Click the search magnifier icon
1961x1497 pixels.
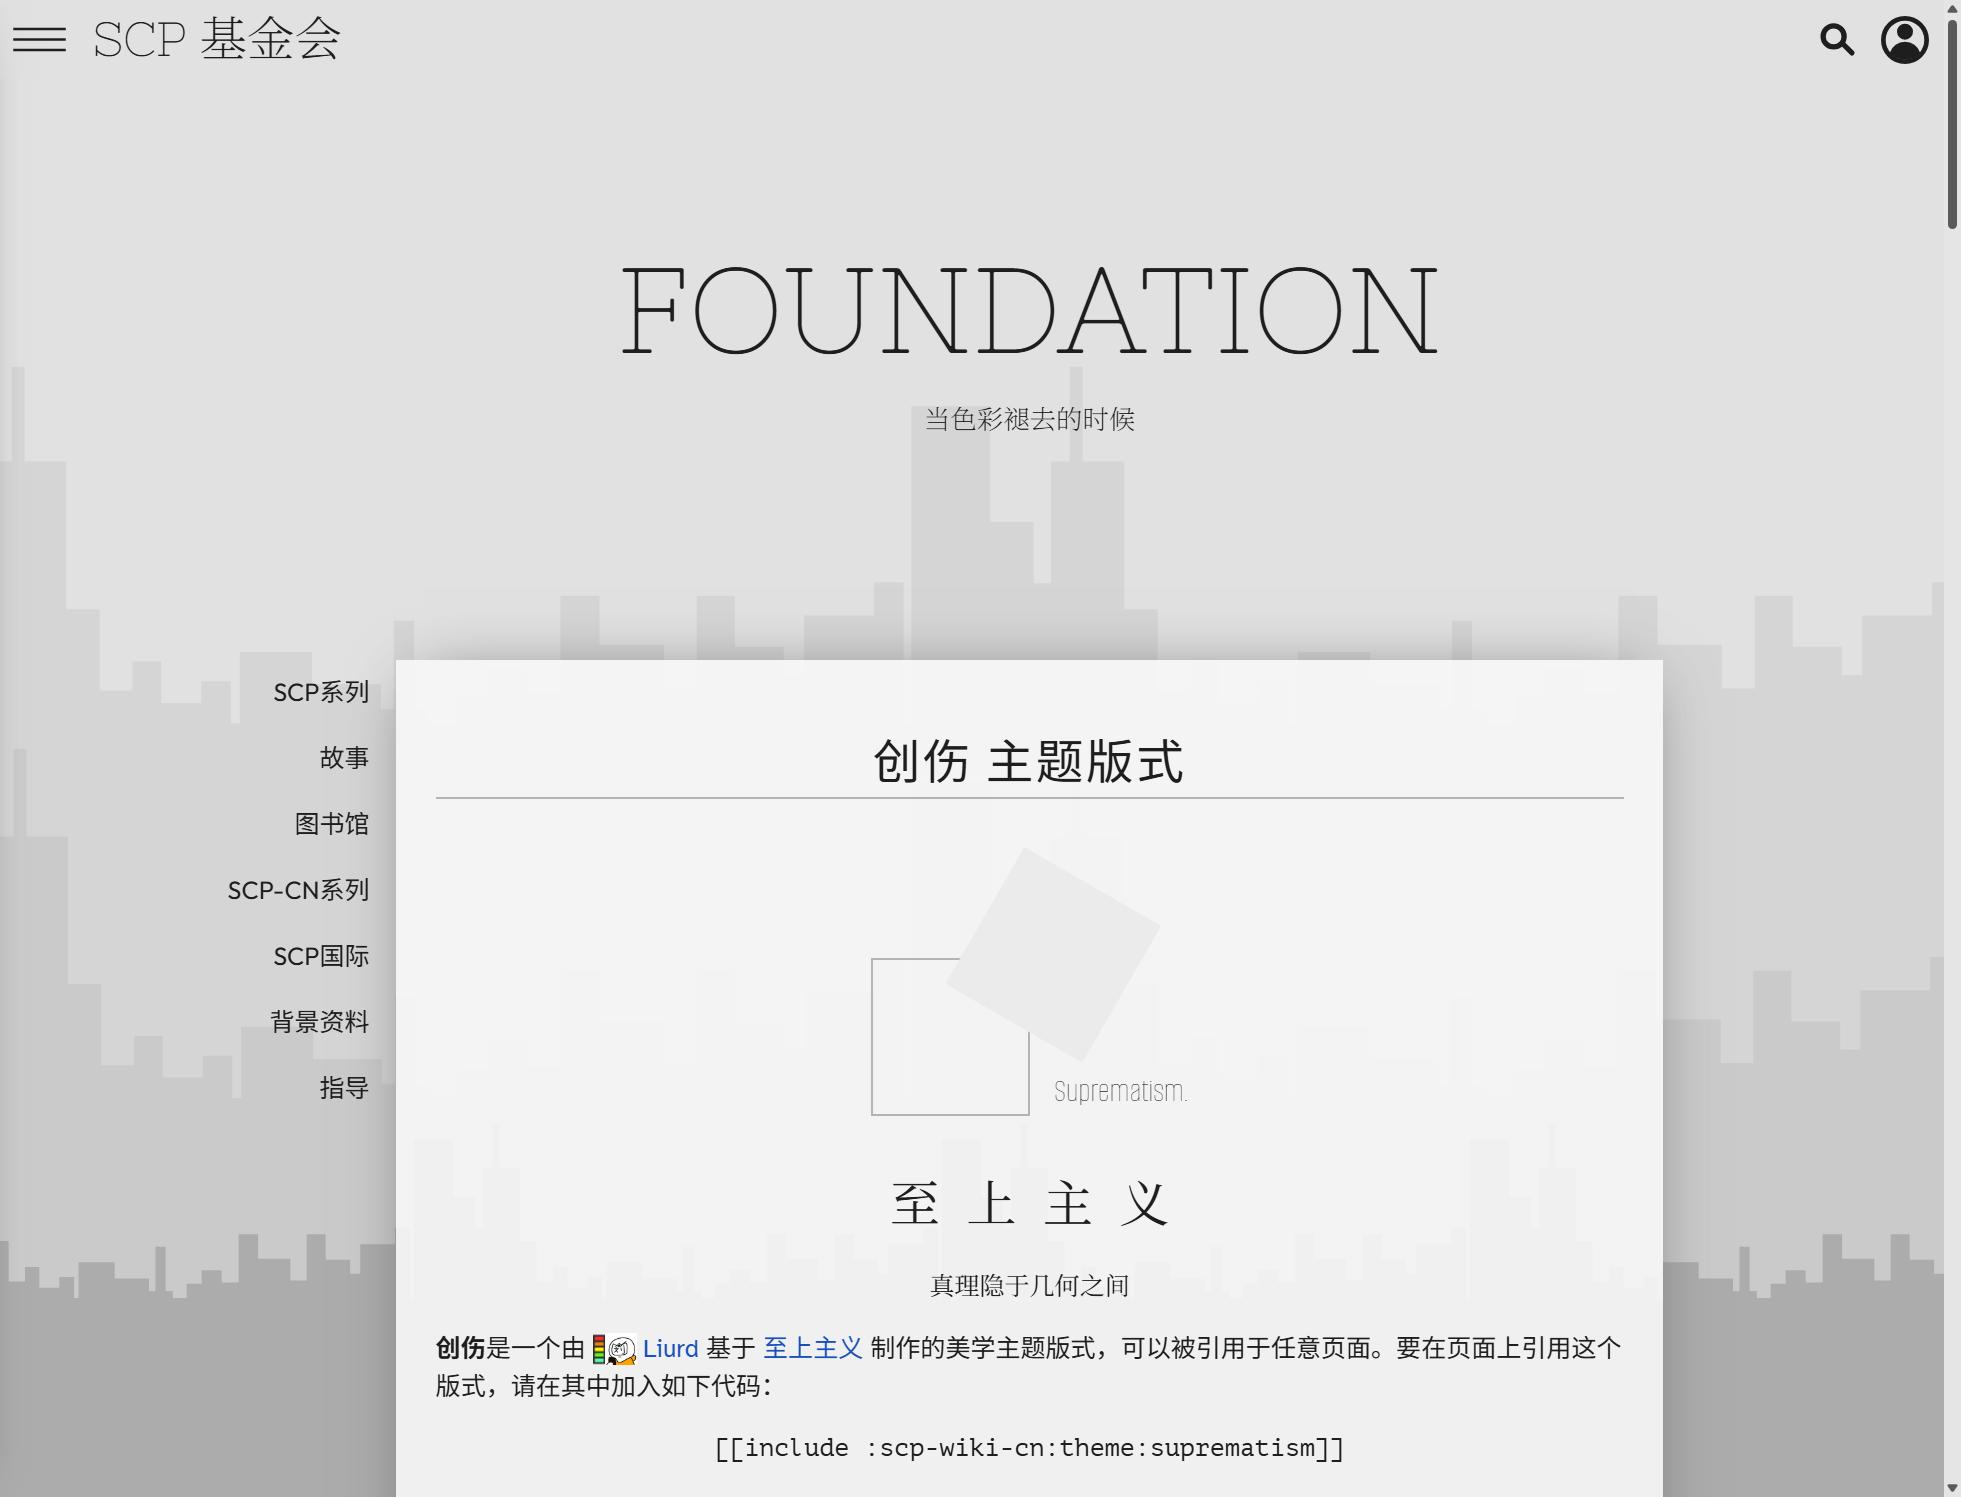pos(1836,40)
